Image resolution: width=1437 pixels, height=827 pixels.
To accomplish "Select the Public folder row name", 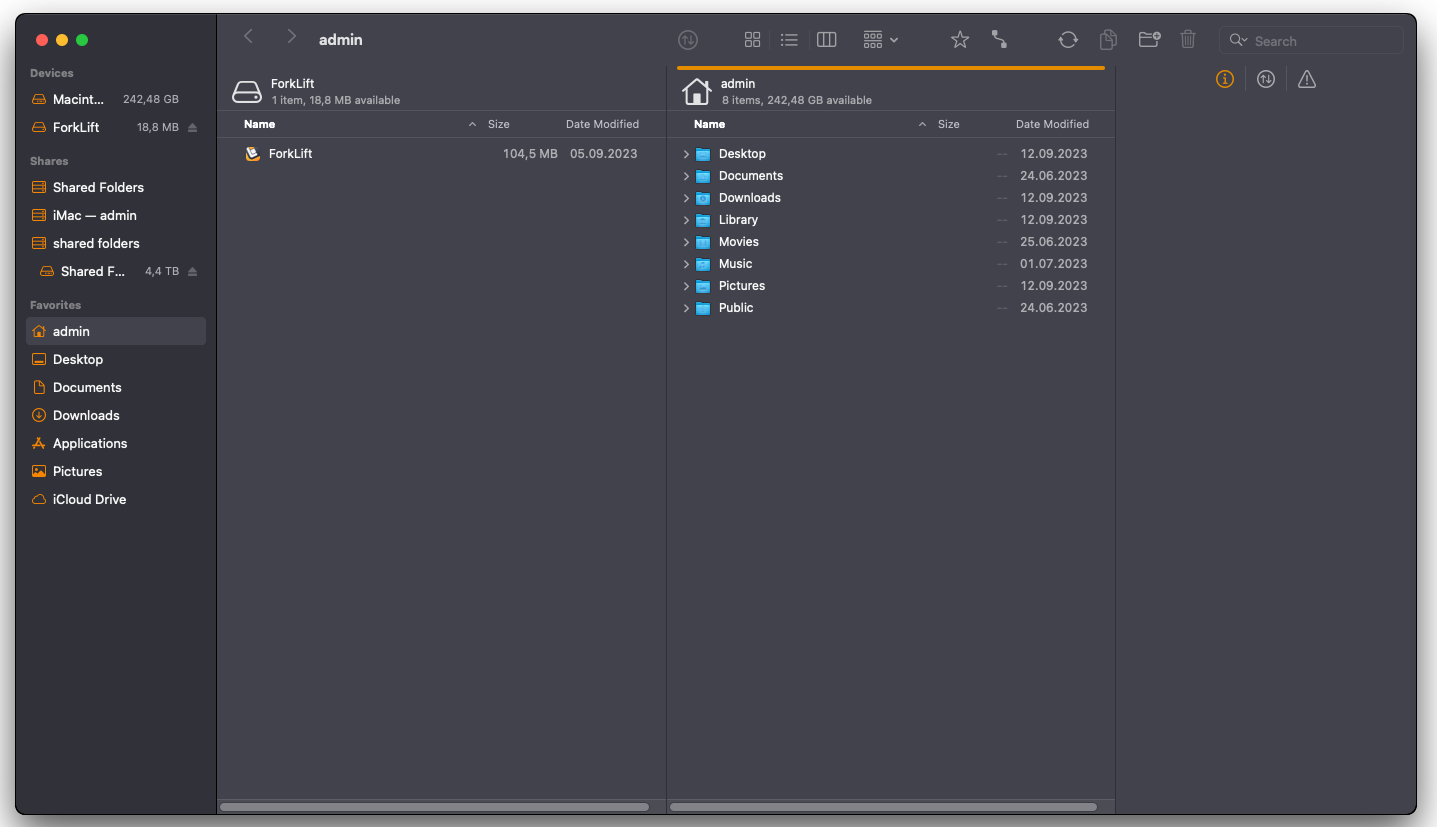I will coord(736,308).
